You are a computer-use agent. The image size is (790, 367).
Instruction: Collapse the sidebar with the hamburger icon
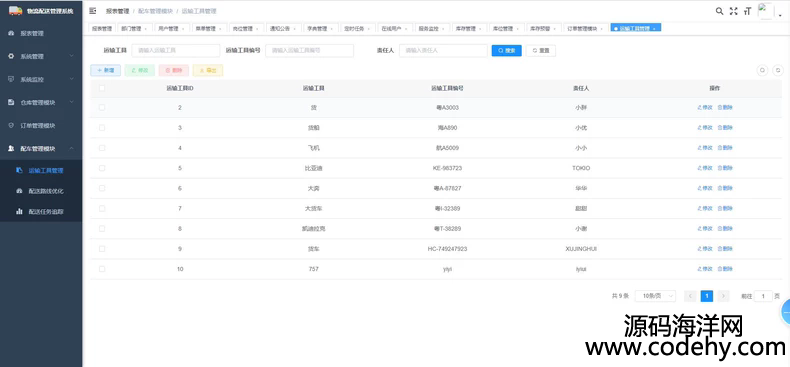coord(93,11)
